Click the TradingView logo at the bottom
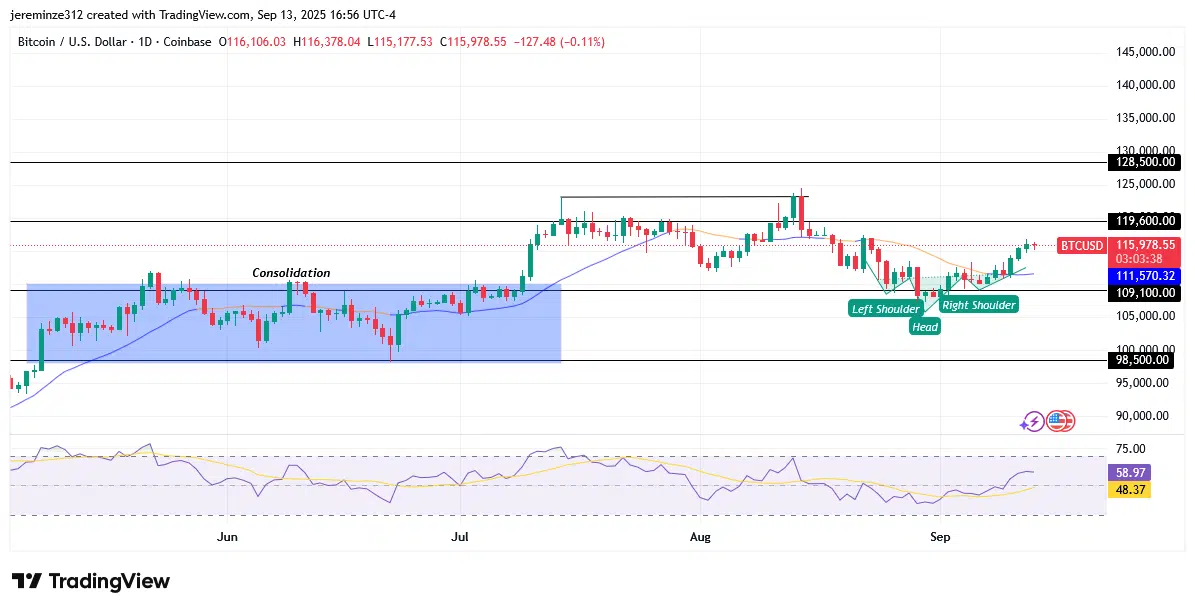This screenshot has width=1195, height=611. tap(91, 581)
